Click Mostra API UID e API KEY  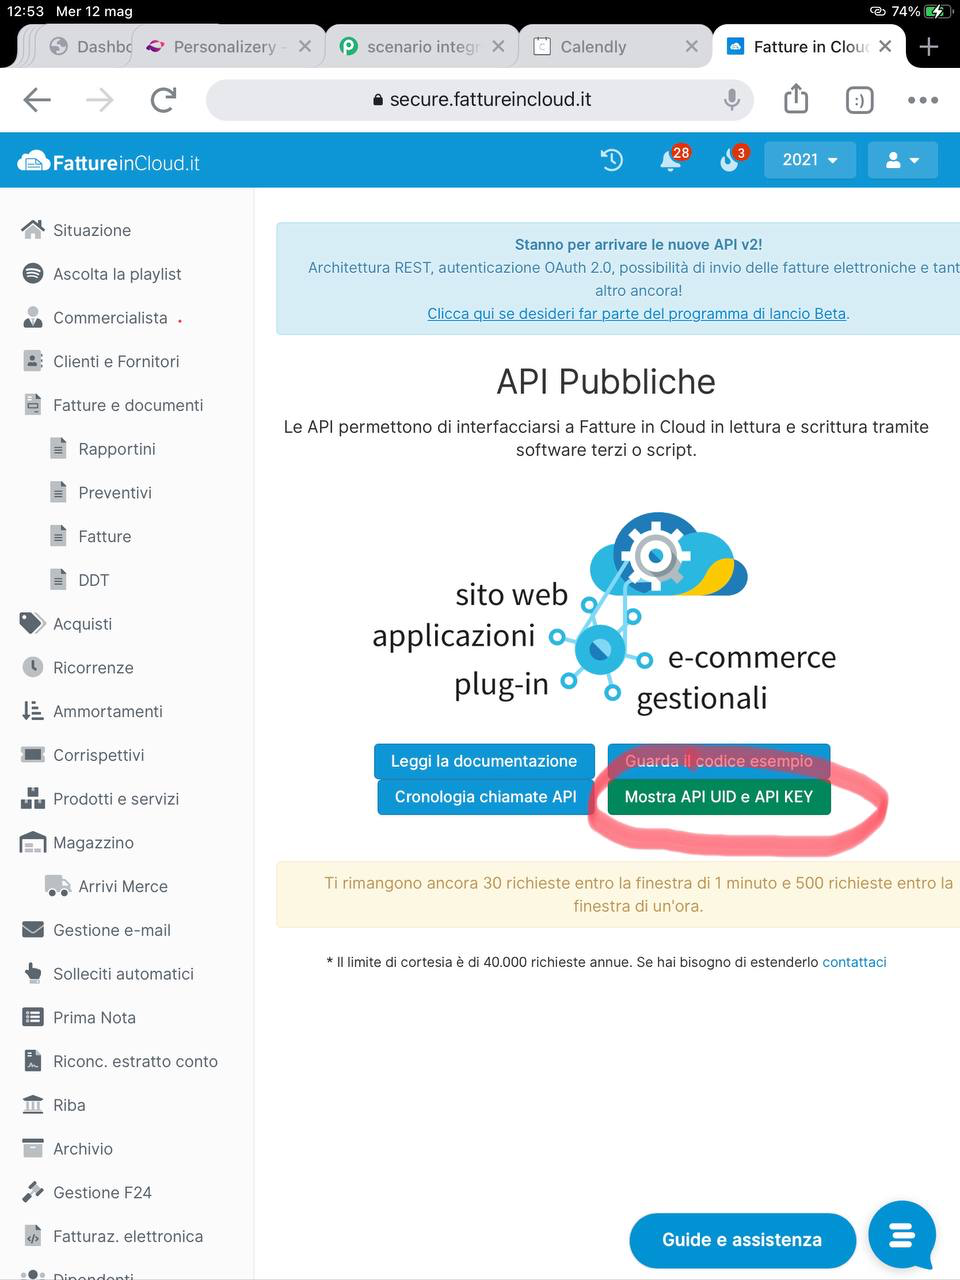tap(719, 797)
